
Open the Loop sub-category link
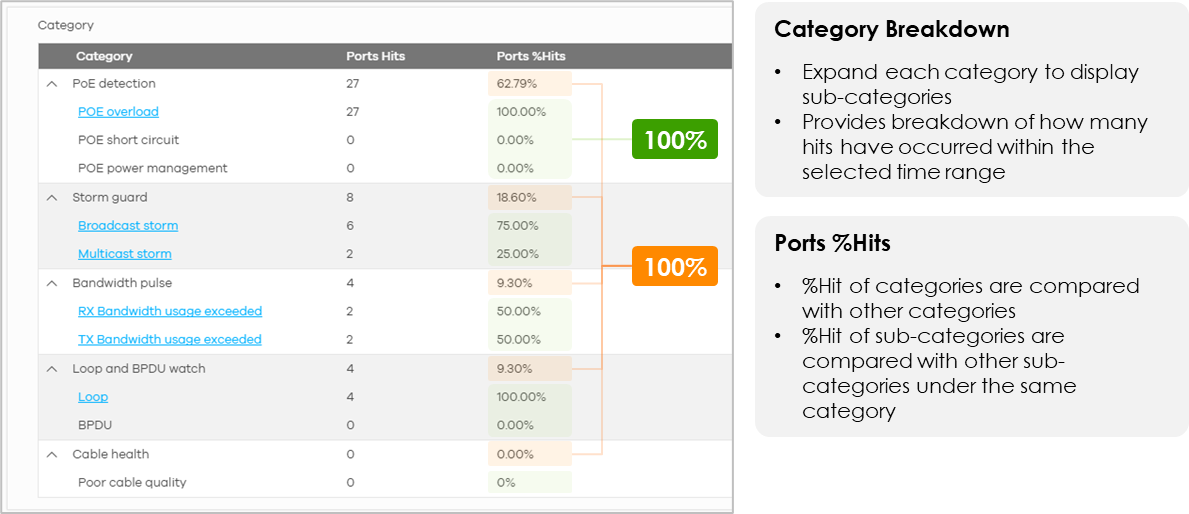click(x=93, y=397)
